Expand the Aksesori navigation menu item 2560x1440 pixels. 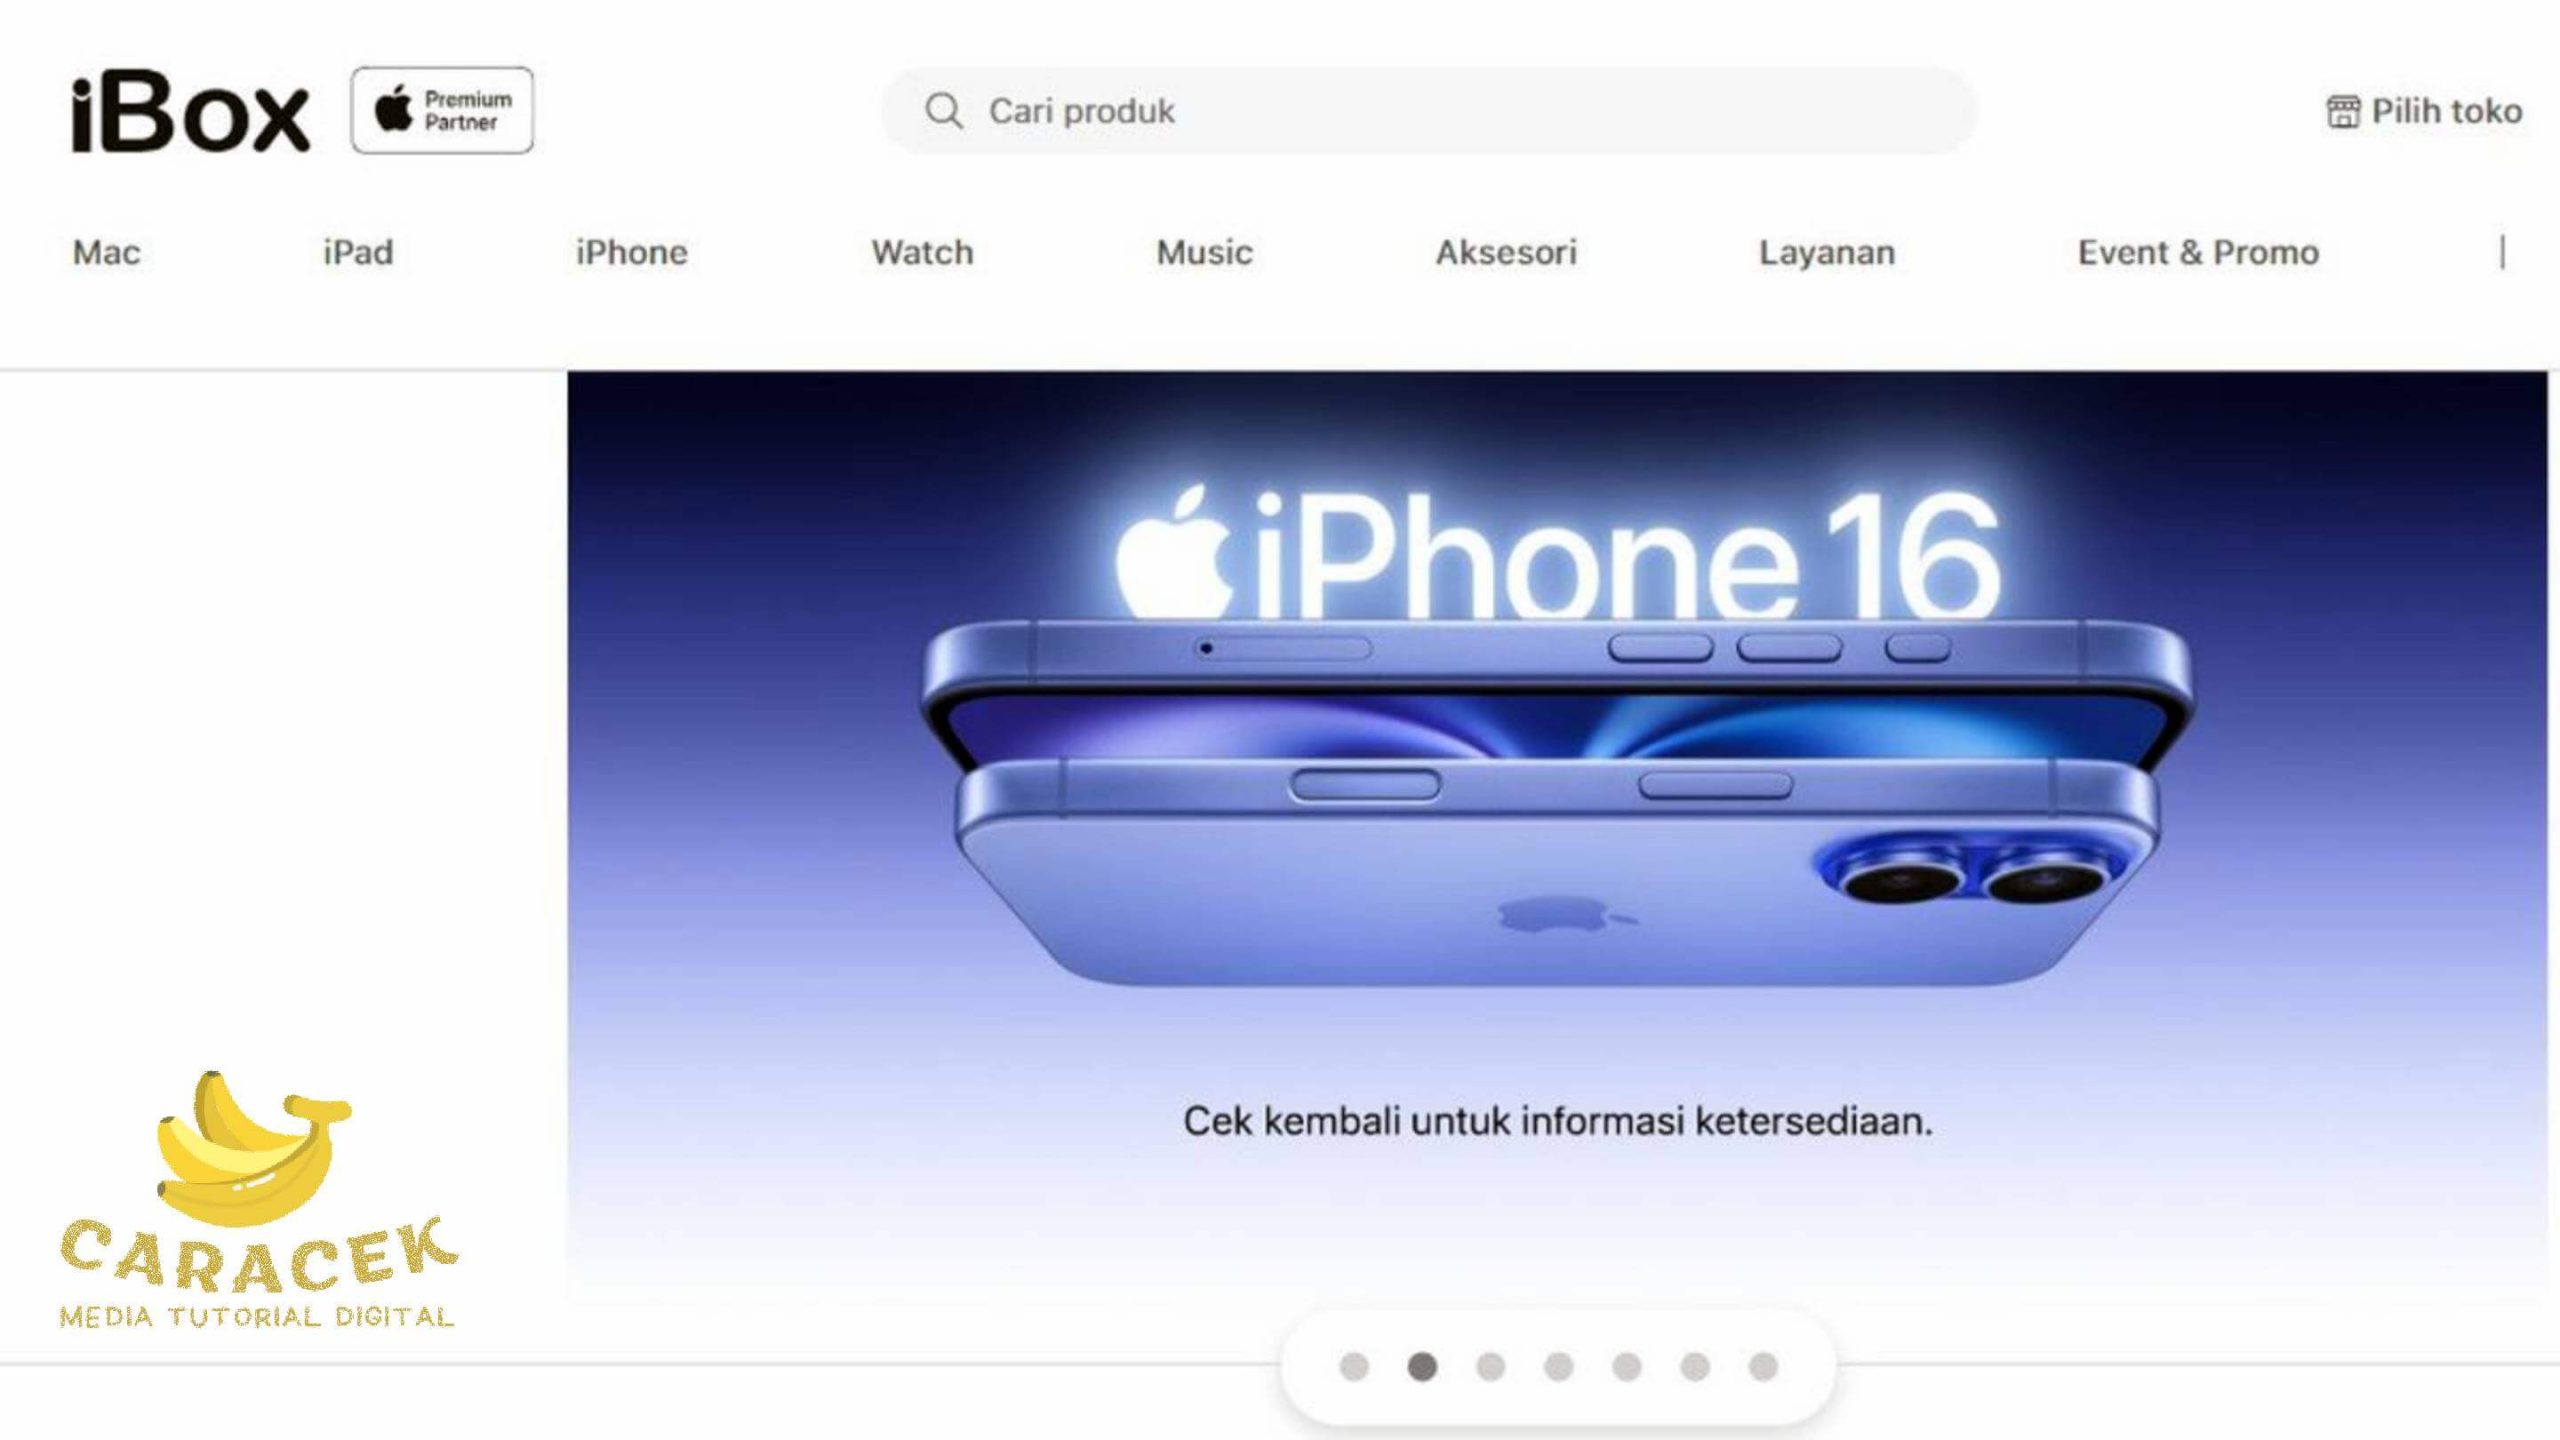[1503, 251]
